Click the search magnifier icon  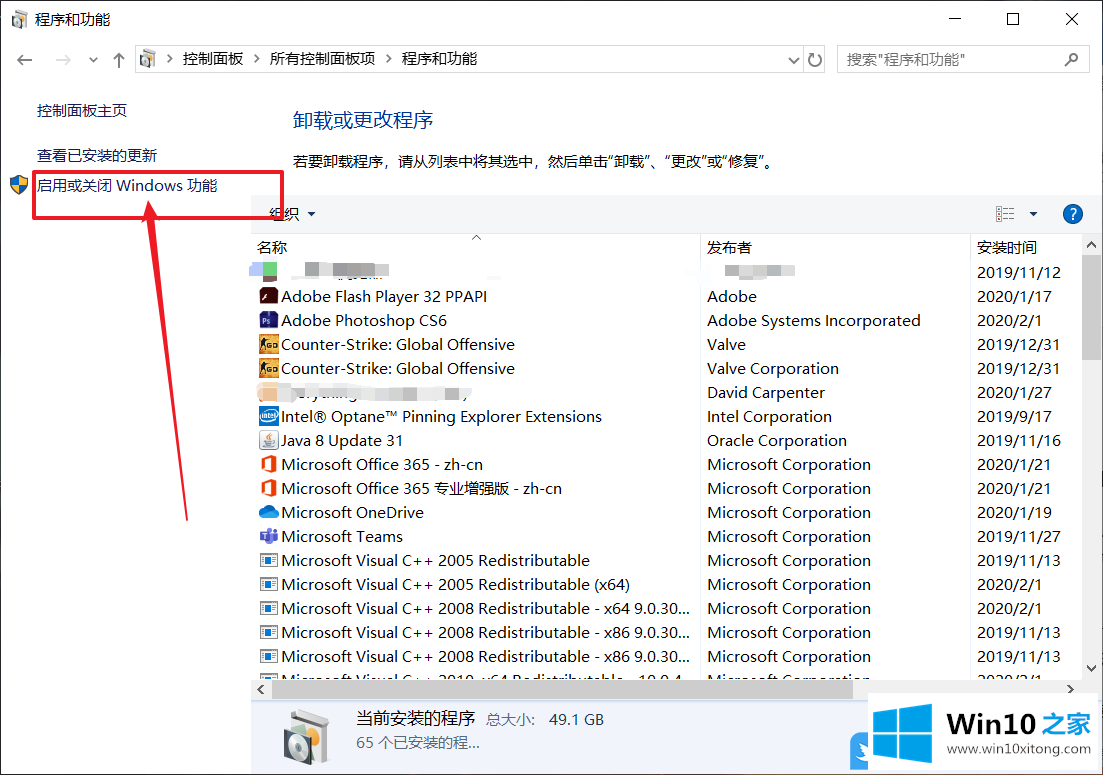(1071, 60)
